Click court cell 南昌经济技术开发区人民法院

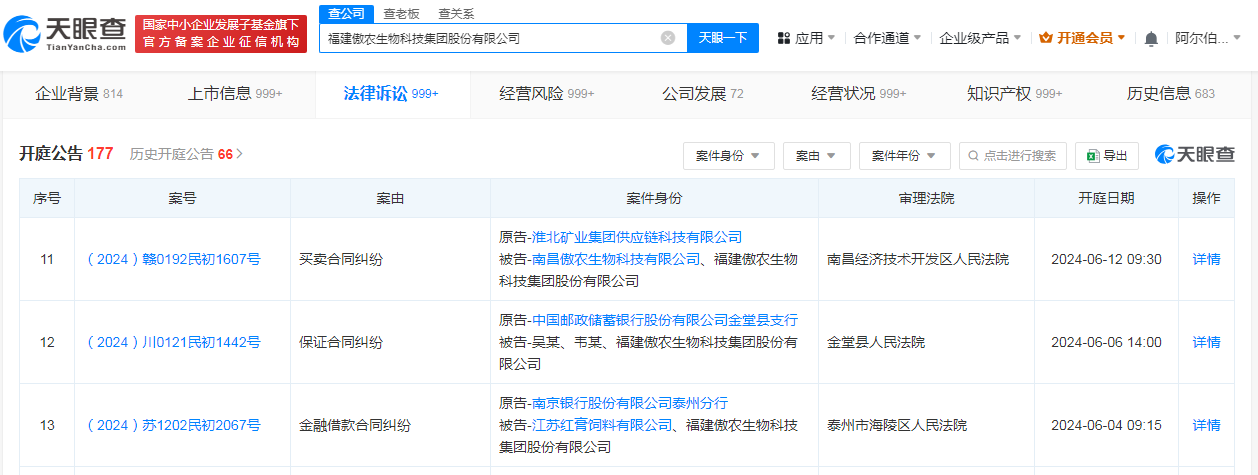(x=918, y=259)
